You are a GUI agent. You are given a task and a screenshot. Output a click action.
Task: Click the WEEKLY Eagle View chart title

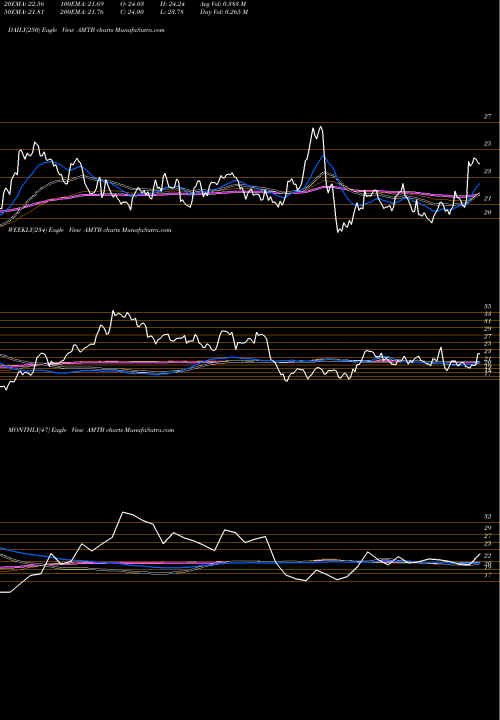[90, 230]
